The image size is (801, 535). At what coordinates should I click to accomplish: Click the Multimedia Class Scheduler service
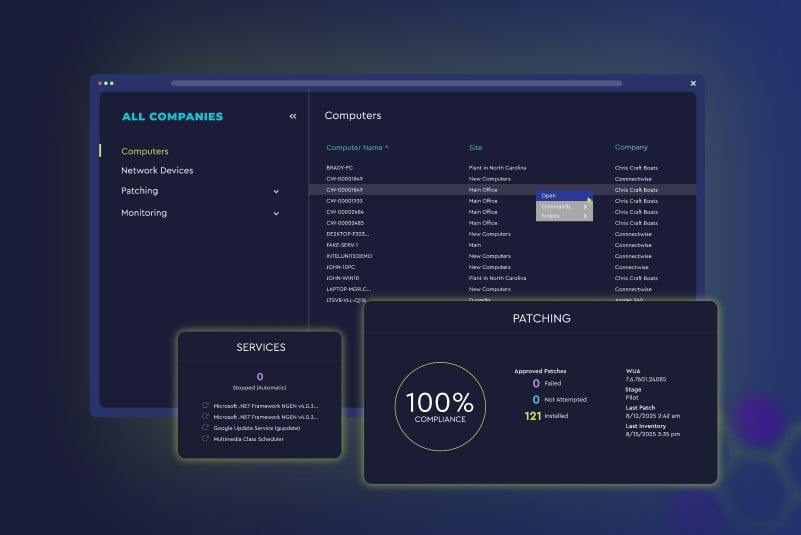pyautogui.click(x=248, y=439)
